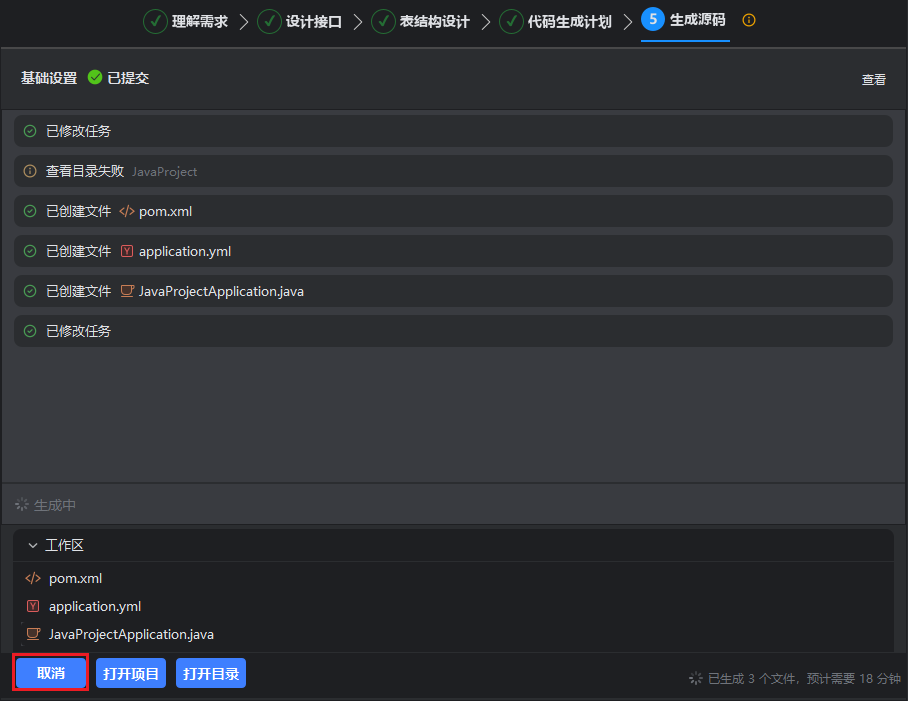Open the 已创建文件 pom.xml log entry
This screenshot has width=908, height=701.
tap(165, 211)
